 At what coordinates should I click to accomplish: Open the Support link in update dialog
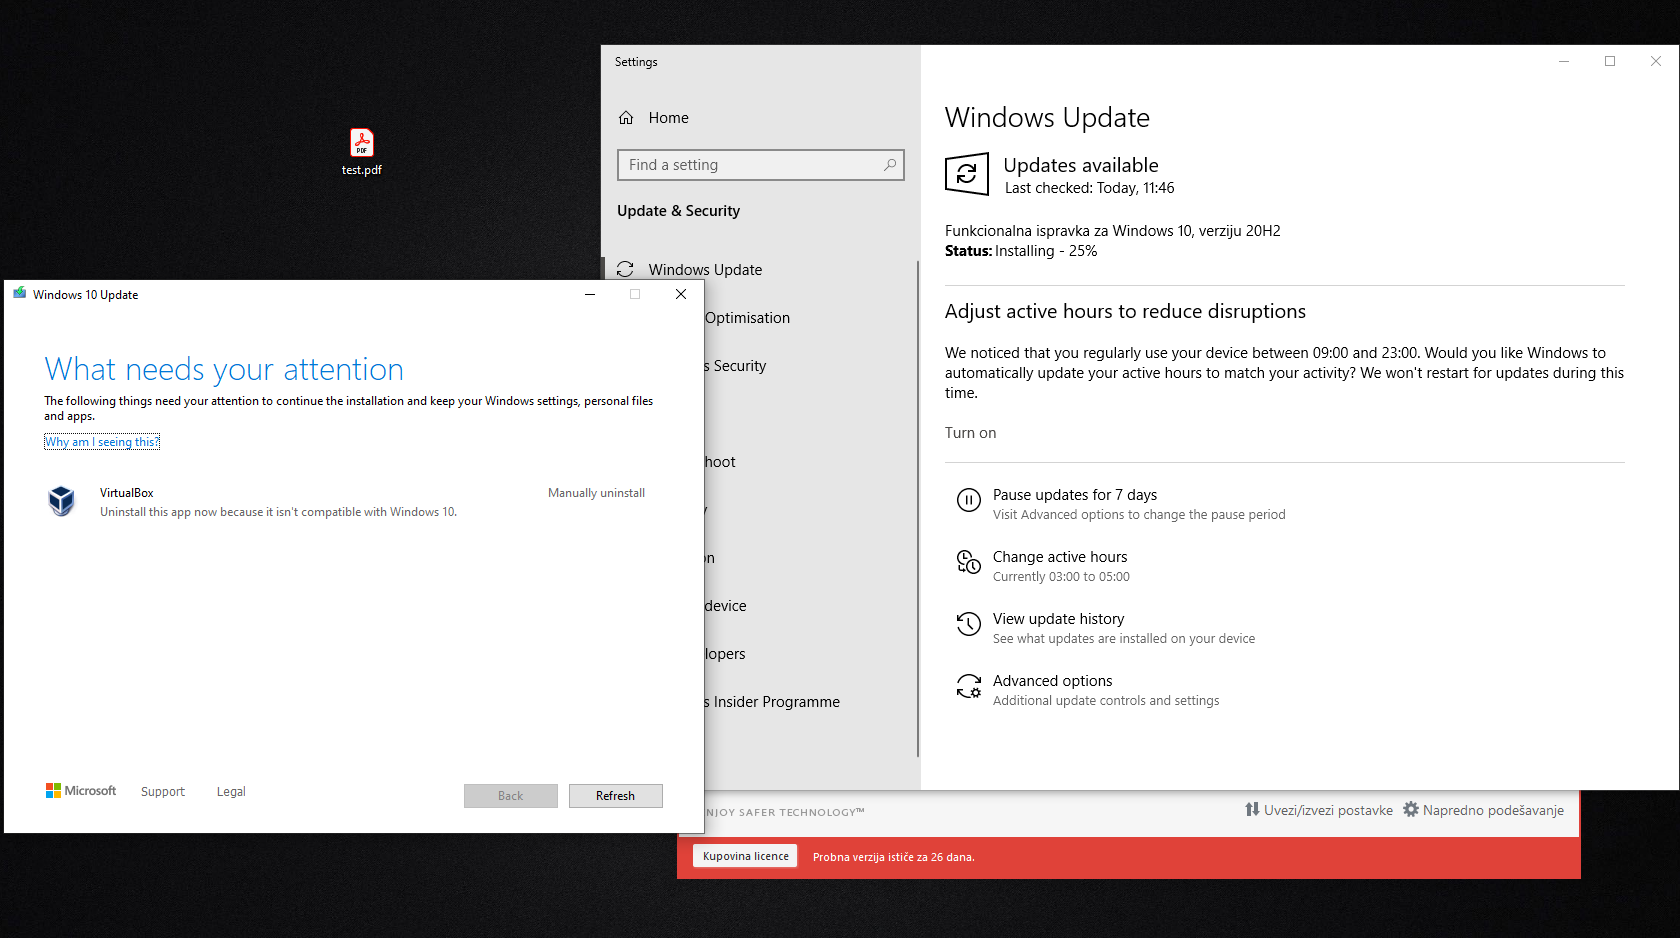(x=163, y=792)
